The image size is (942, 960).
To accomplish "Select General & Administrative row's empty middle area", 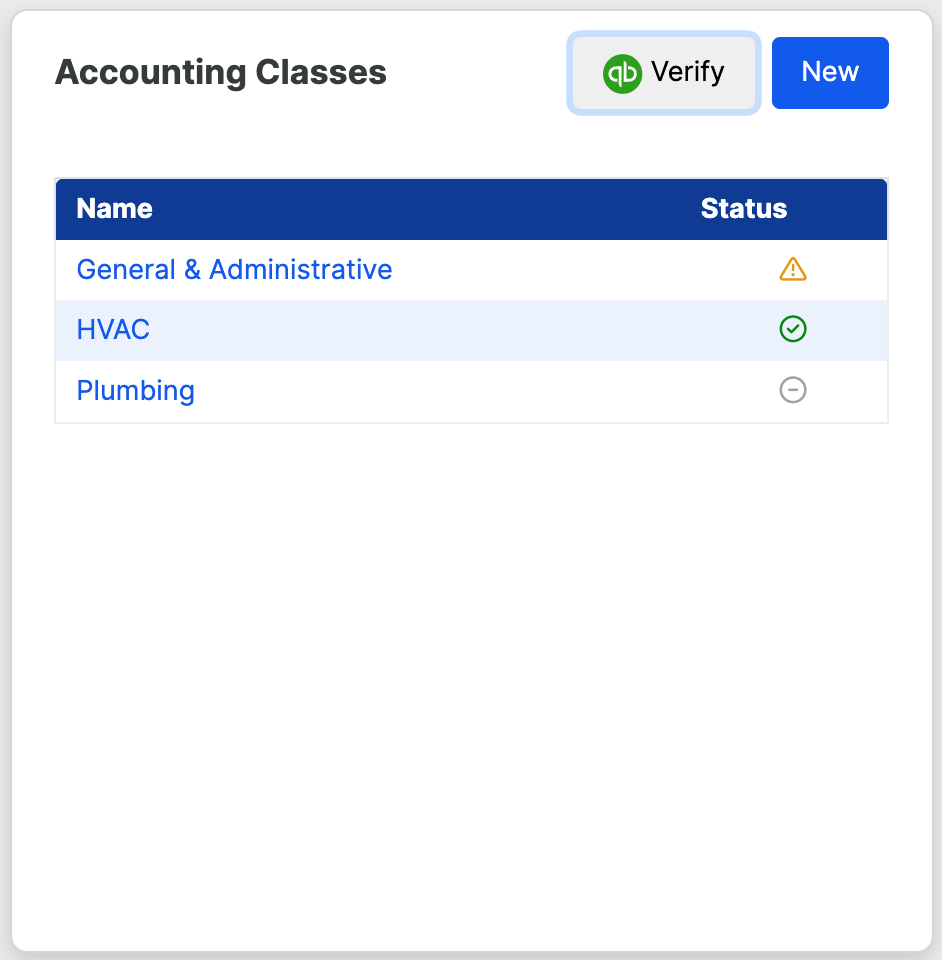I will point(560,270).
